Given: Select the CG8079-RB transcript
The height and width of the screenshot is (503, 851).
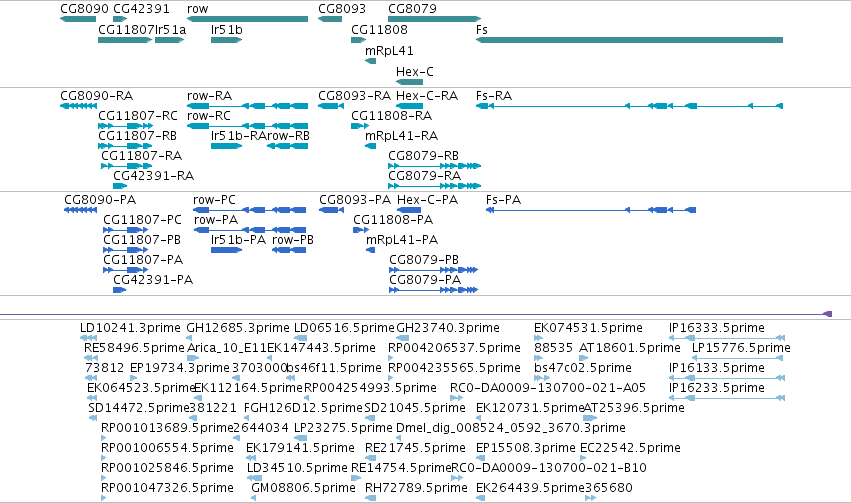Looking at the screenshot, I should tap(434, 166).
